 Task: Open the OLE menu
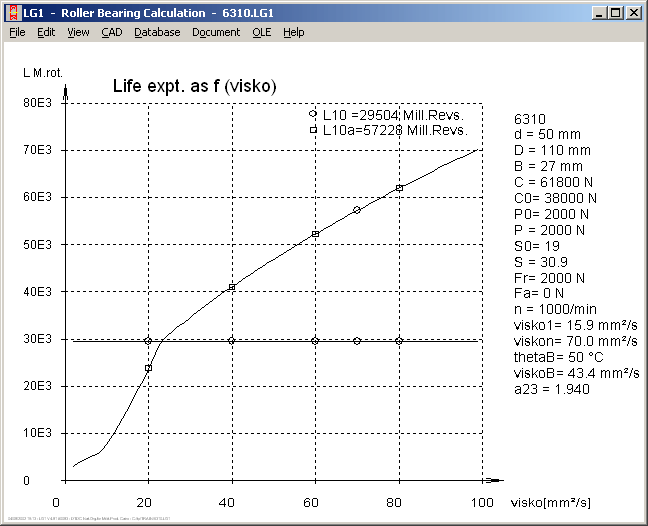(261, 32)
